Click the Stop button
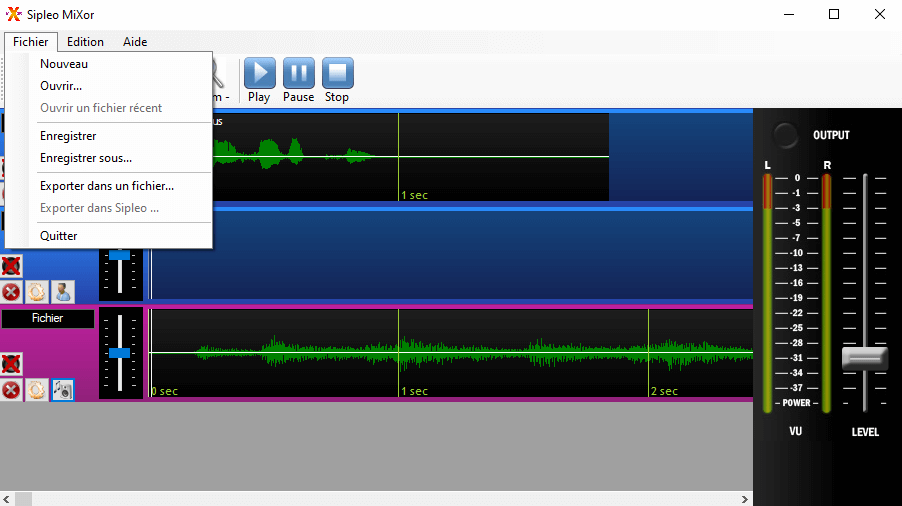 [337, 80]
